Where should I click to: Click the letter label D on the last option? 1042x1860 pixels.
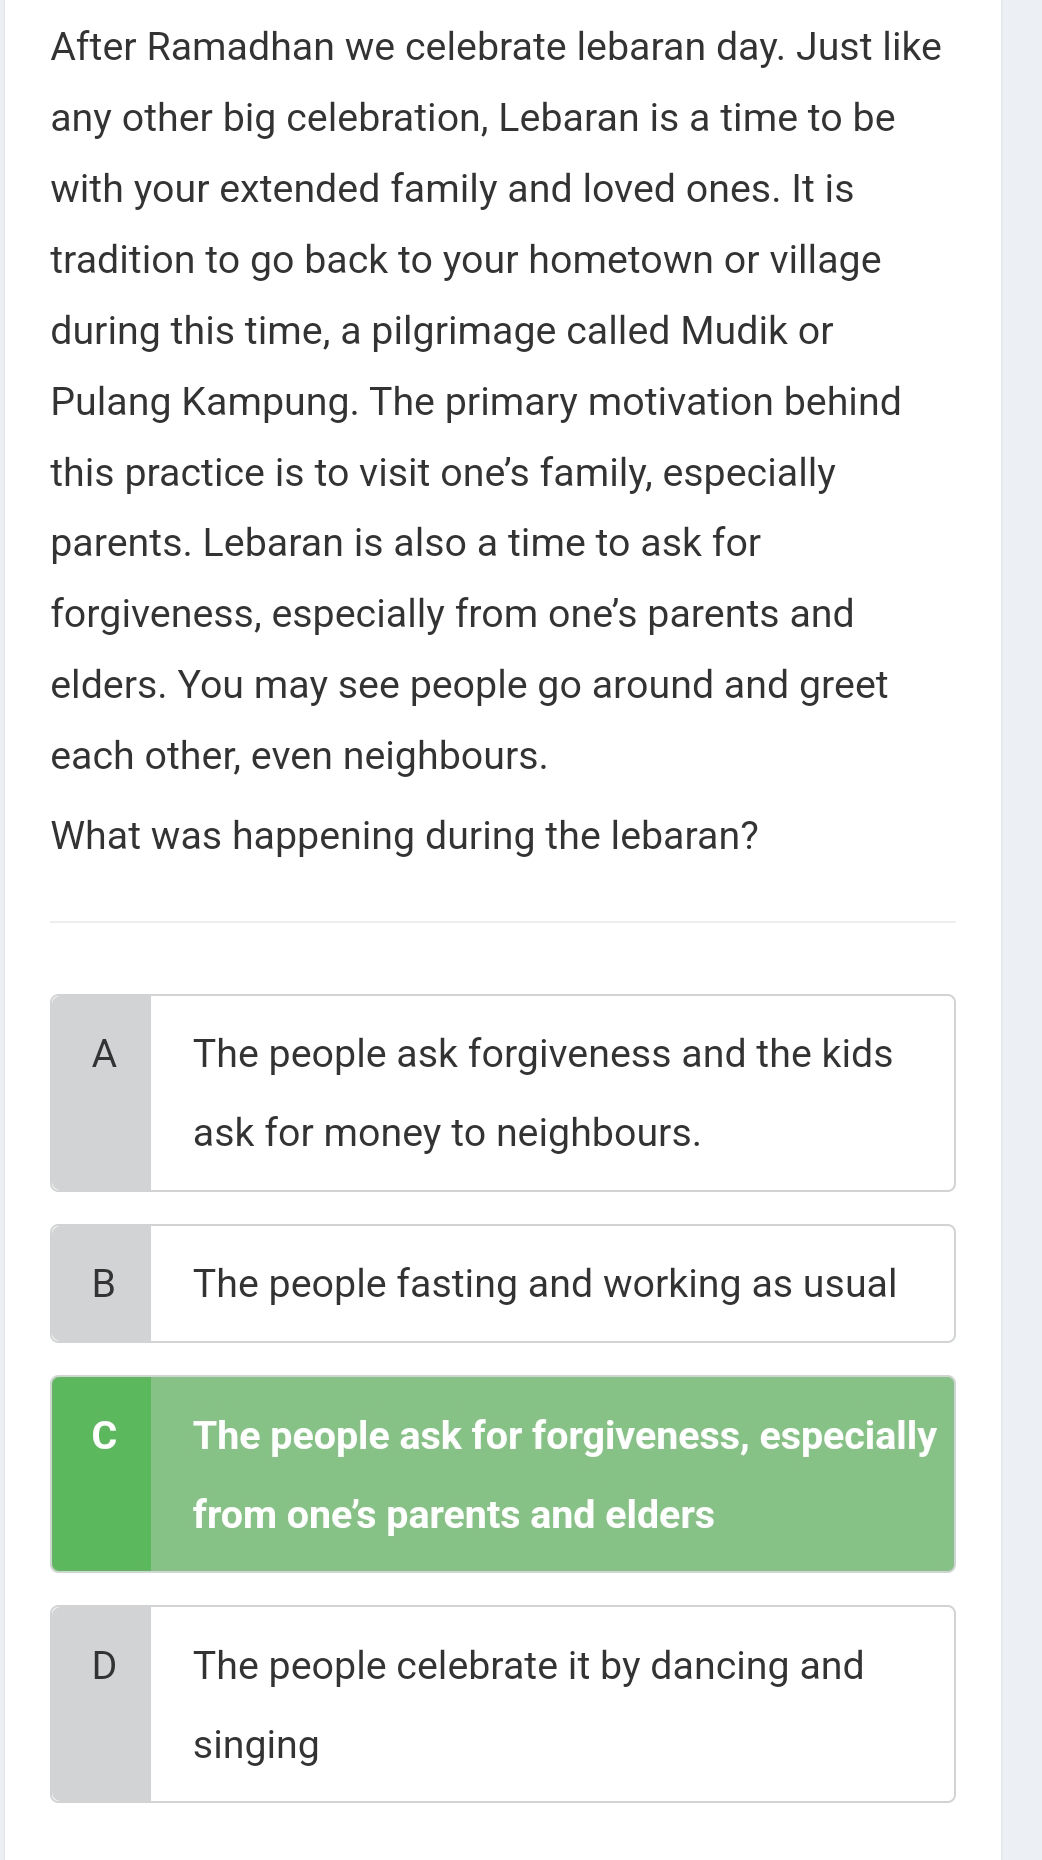(x=104, y=1665)
